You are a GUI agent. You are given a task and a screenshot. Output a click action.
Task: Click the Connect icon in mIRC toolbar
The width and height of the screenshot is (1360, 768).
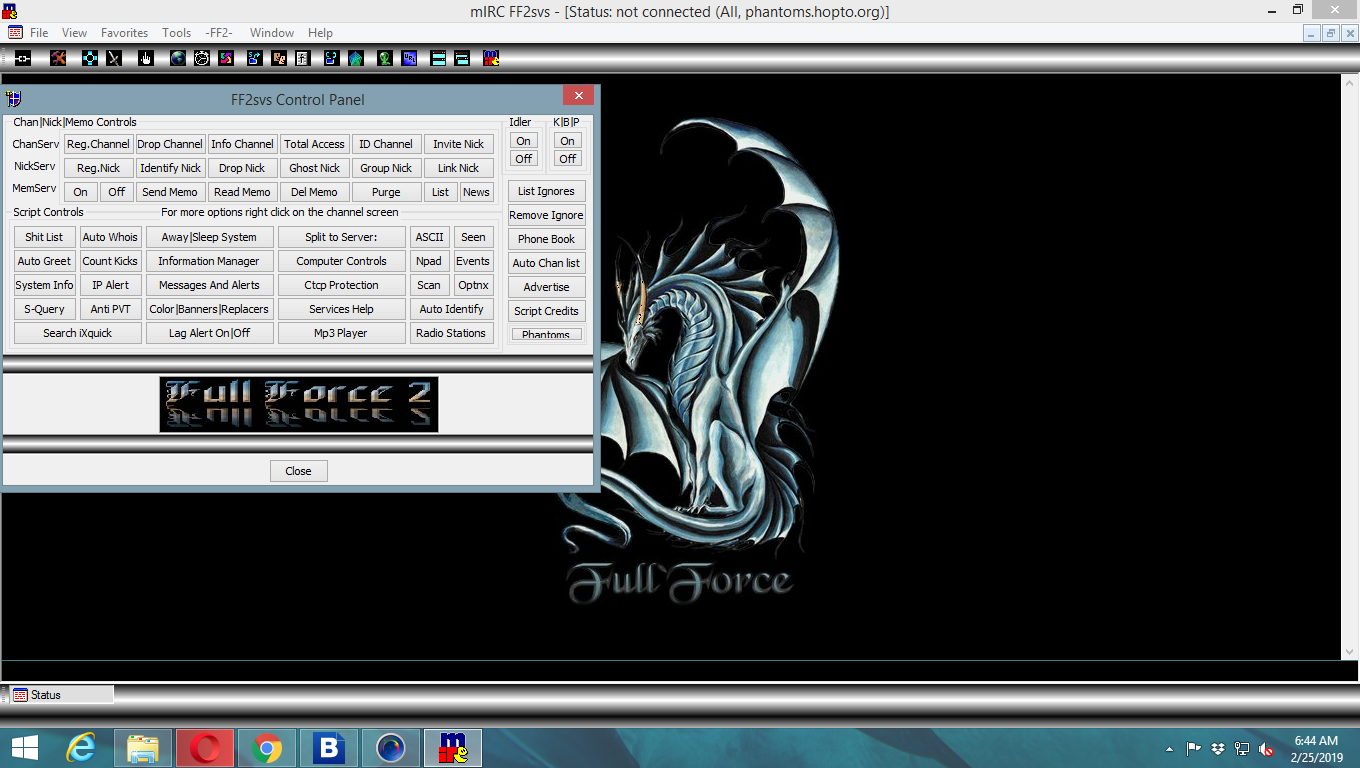coord(22,58)
